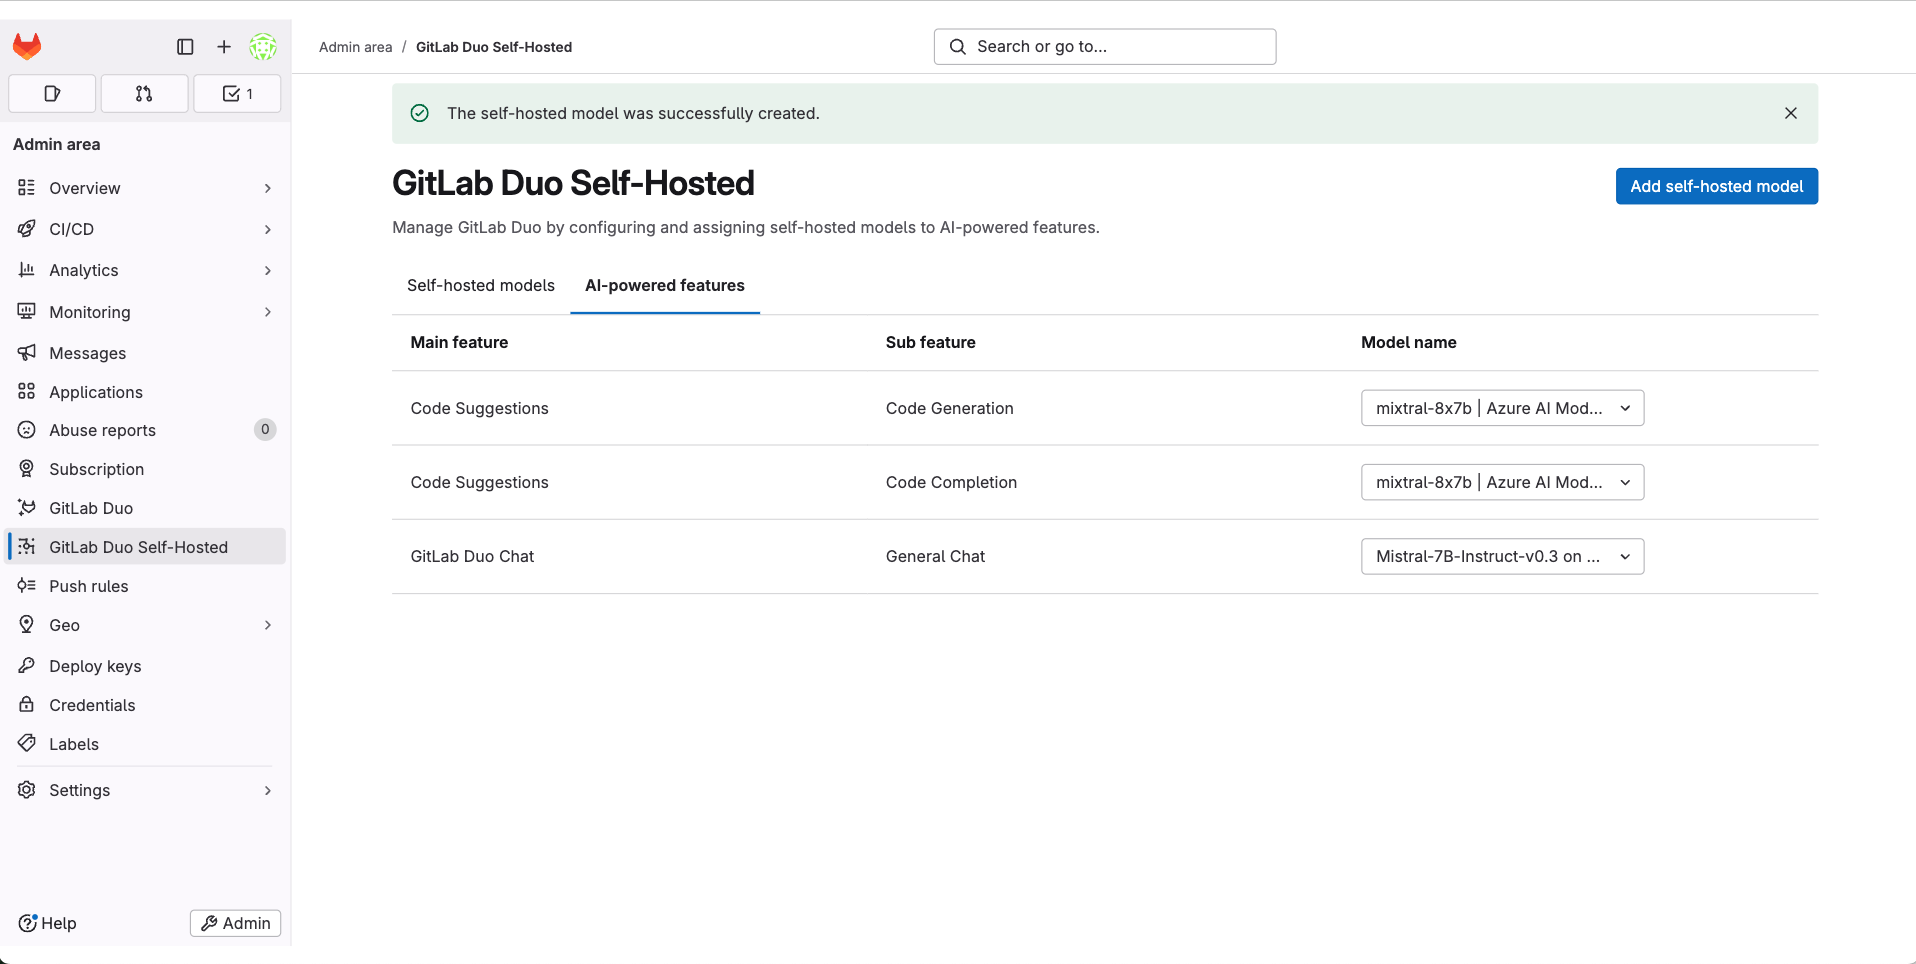Click the Analytics chart icon
Image resolution: width=1916 pixels, height=964 pixels.
27,270
